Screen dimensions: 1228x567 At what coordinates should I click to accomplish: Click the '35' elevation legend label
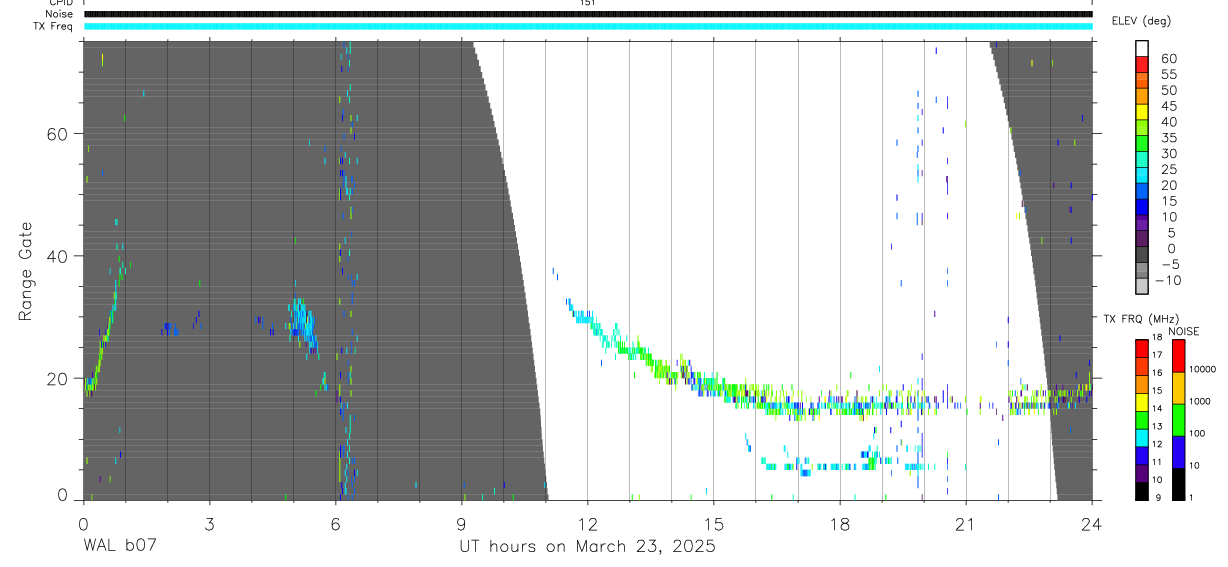click(1167, 137)
